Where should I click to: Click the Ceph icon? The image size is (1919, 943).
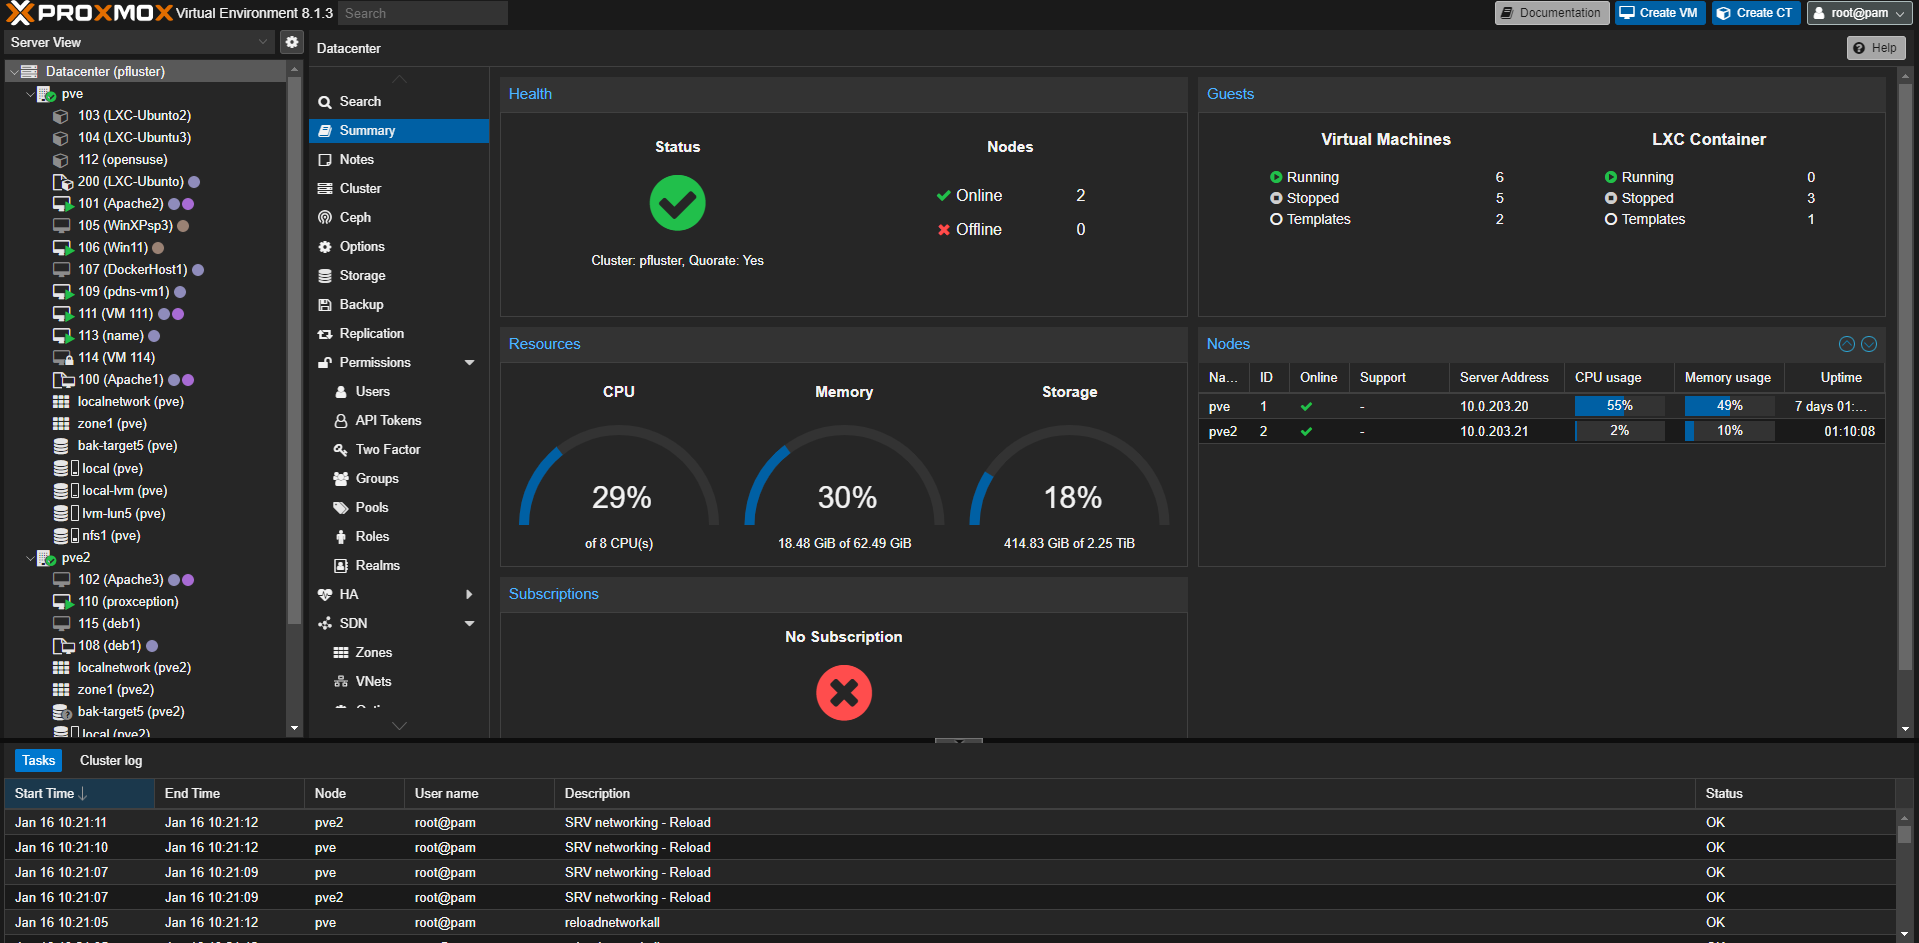click(x=325, y=218)
